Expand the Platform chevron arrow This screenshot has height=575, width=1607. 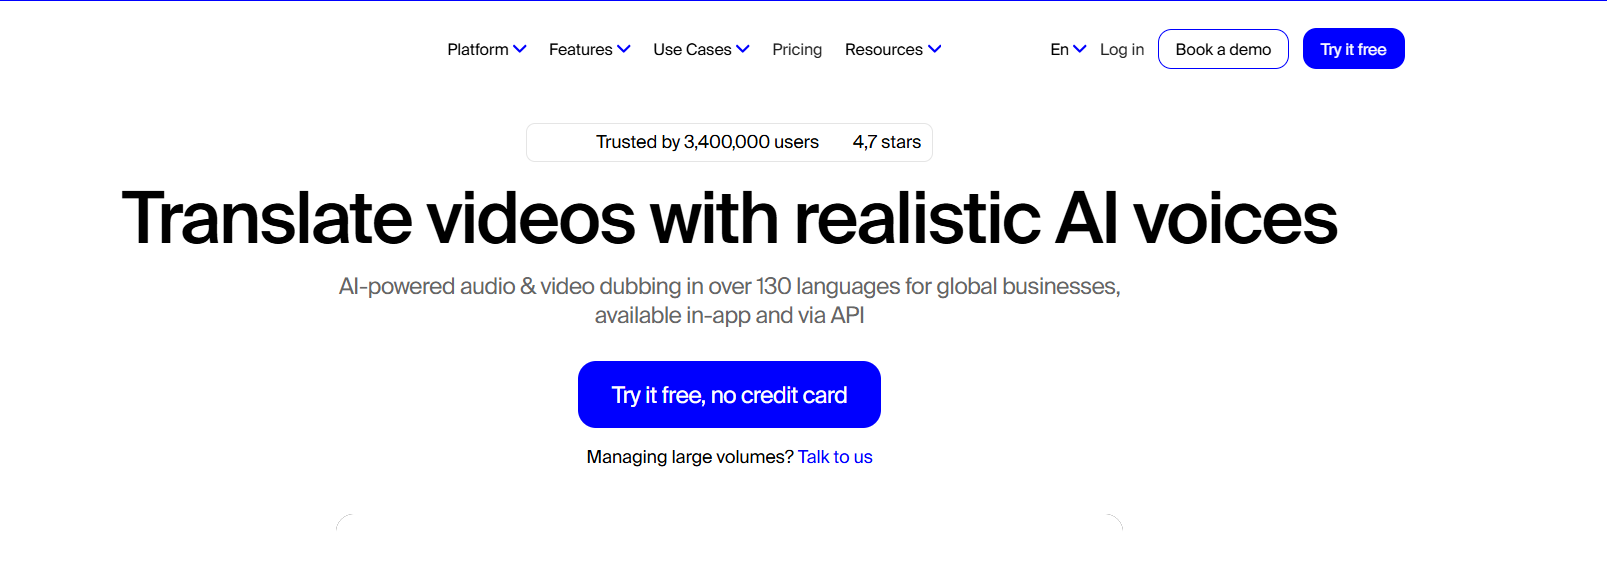pyautogui.click(x=519, y=49)
